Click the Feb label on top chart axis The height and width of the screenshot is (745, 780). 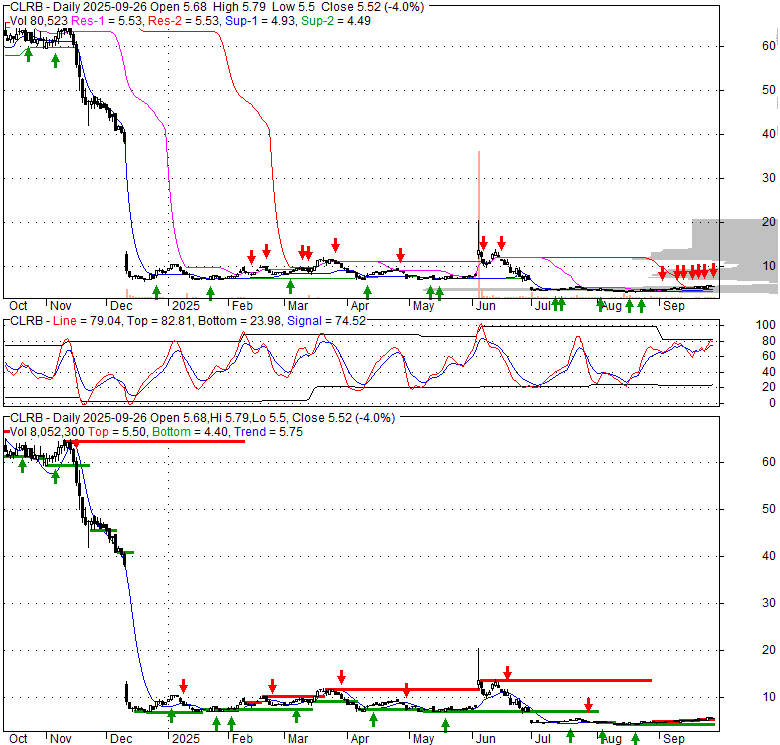(x=242, y=306)
